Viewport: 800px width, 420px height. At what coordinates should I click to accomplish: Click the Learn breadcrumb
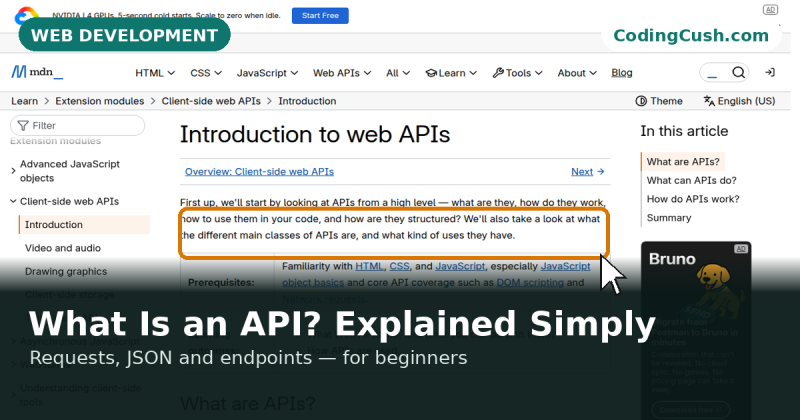[x=24, y=101]
